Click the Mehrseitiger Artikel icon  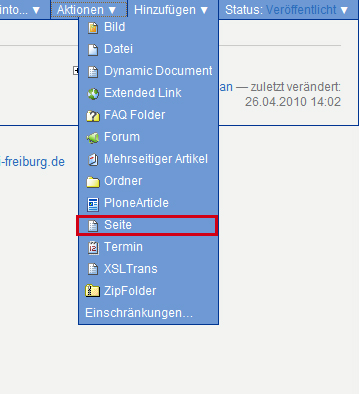(93, 160)
